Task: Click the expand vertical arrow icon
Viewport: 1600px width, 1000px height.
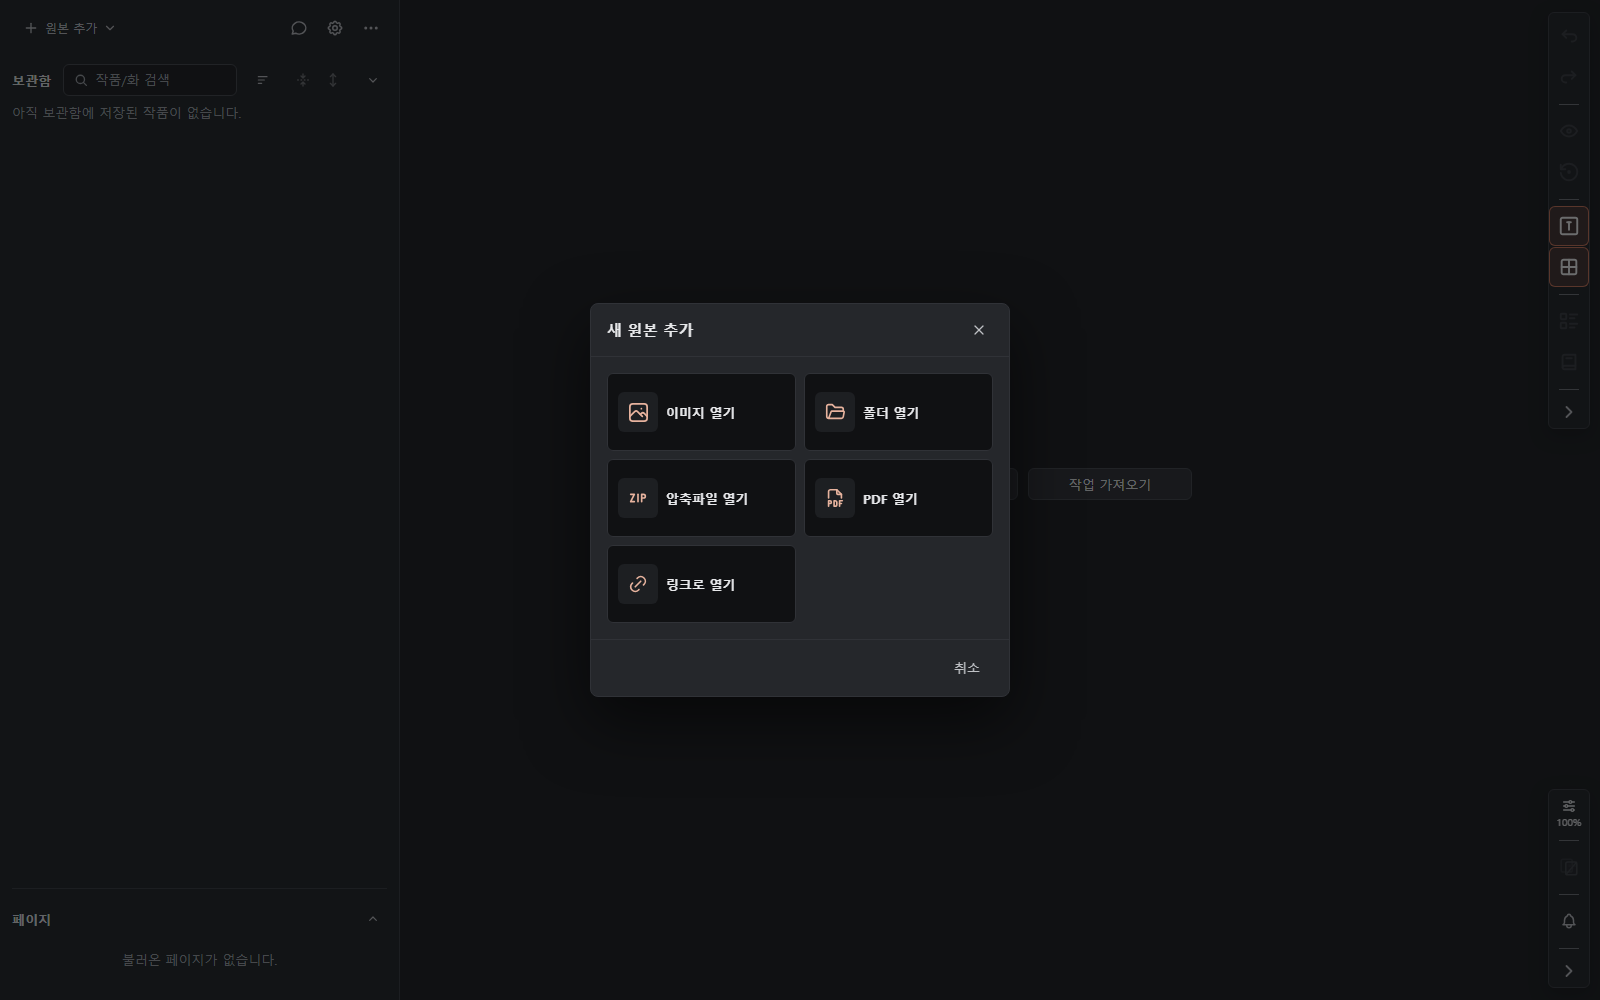Action: pyautogui.click(x=333, y=80)
